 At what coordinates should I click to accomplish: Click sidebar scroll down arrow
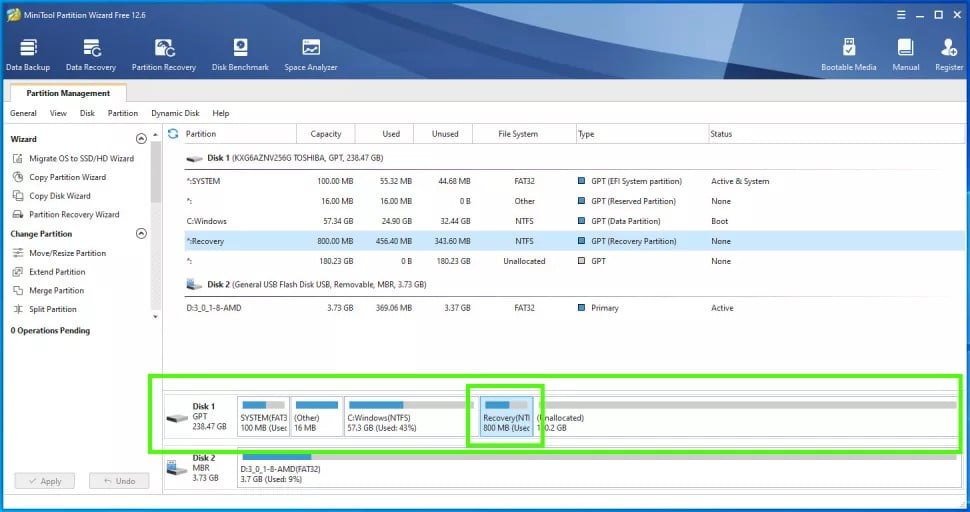click(x=155, y=317)
